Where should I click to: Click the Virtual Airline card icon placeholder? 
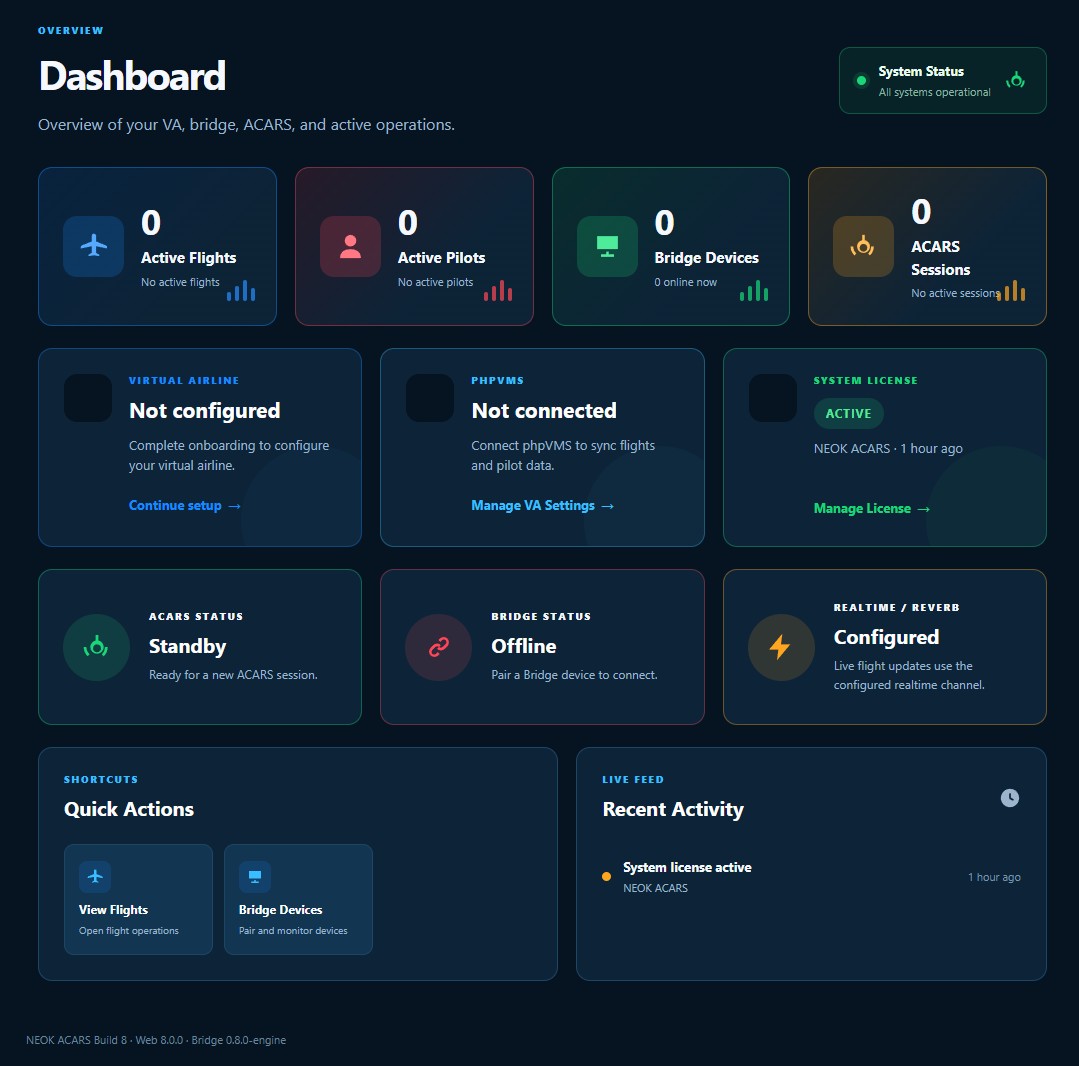88,398
